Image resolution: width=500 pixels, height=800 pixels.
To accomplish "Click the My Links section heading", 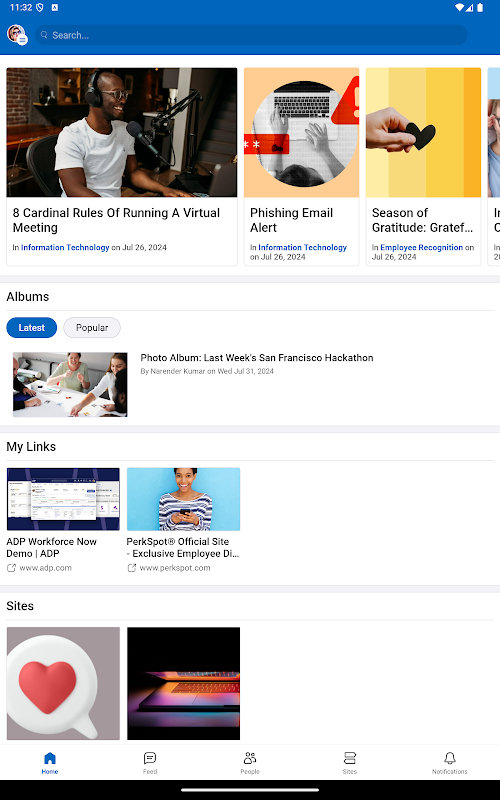I will (31, 447).
